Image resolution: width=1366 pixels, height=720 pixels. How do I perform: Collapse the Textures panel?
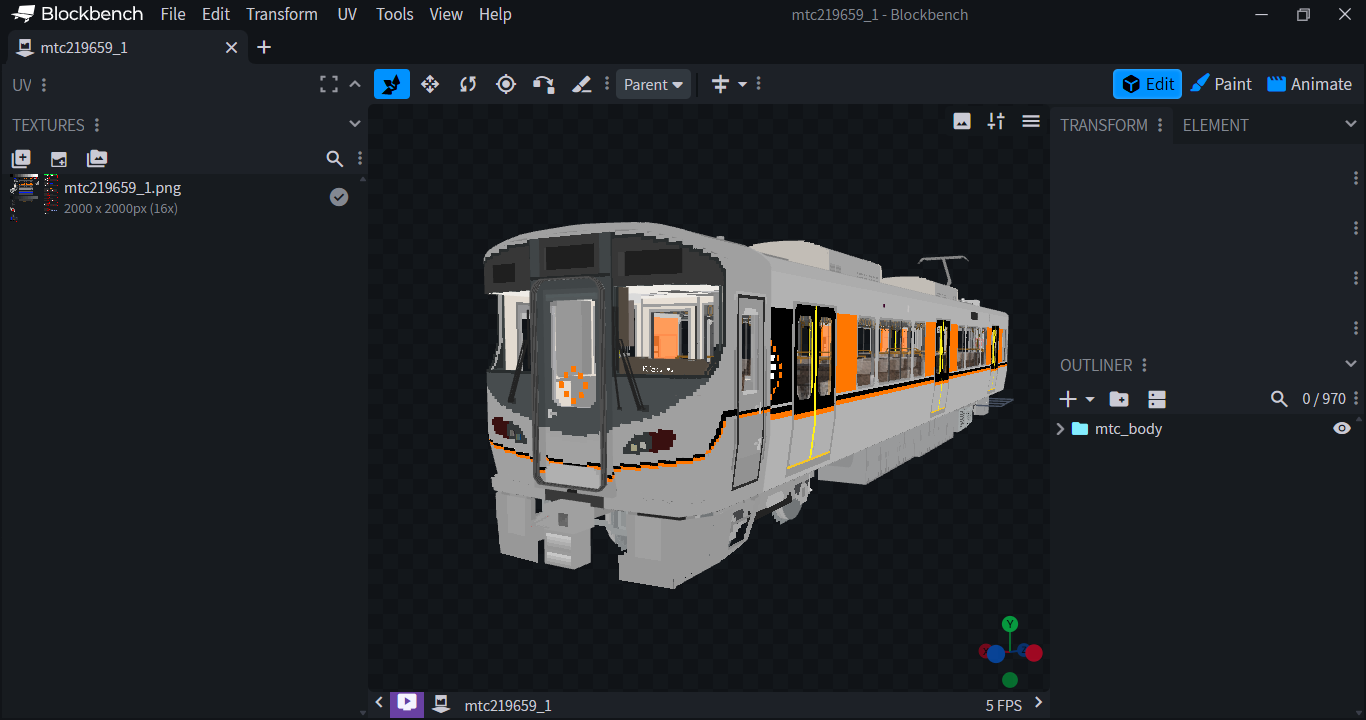pos(355,124)
